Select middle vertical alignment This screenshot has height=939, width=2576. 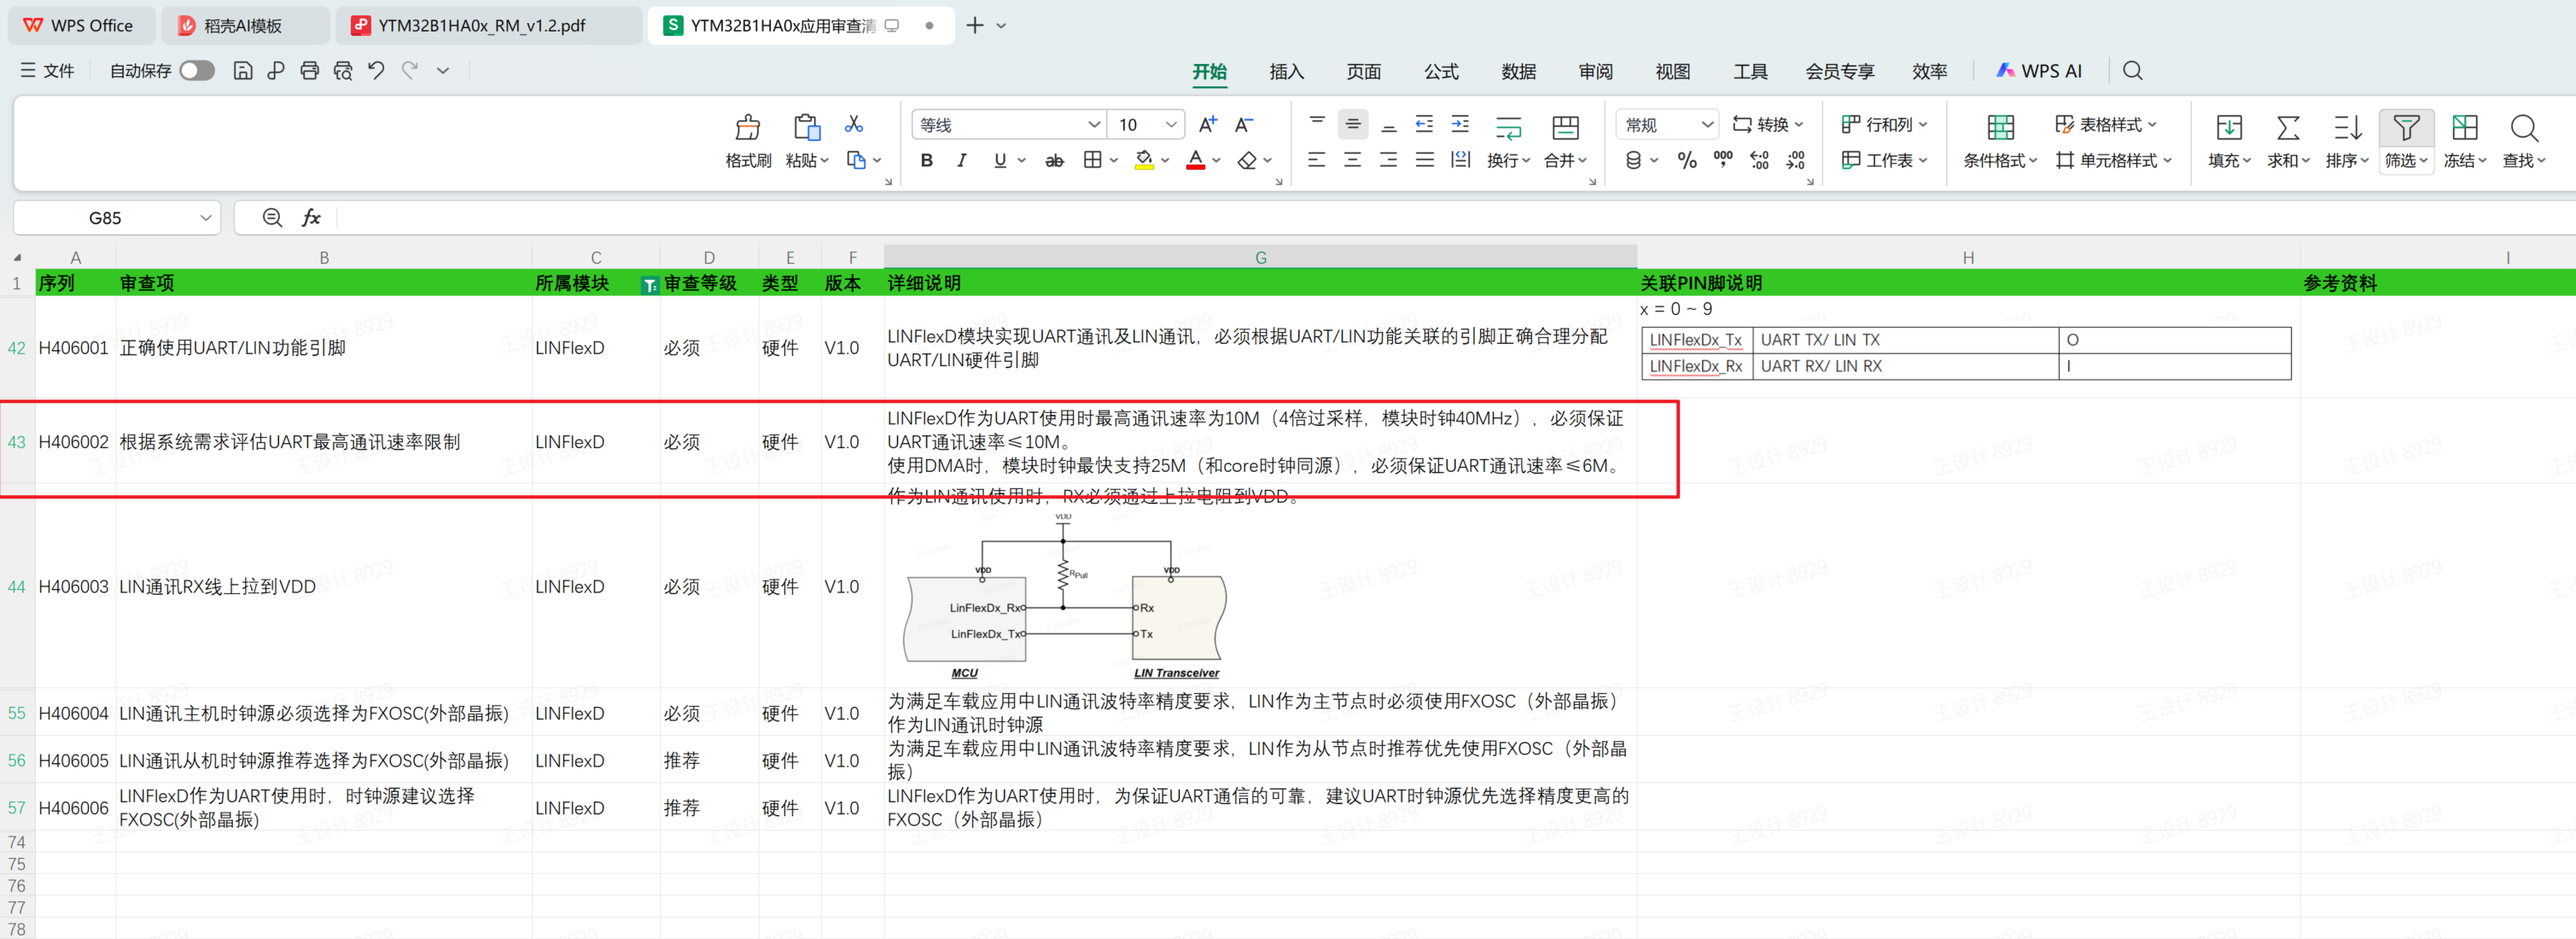pos(1353,124)
